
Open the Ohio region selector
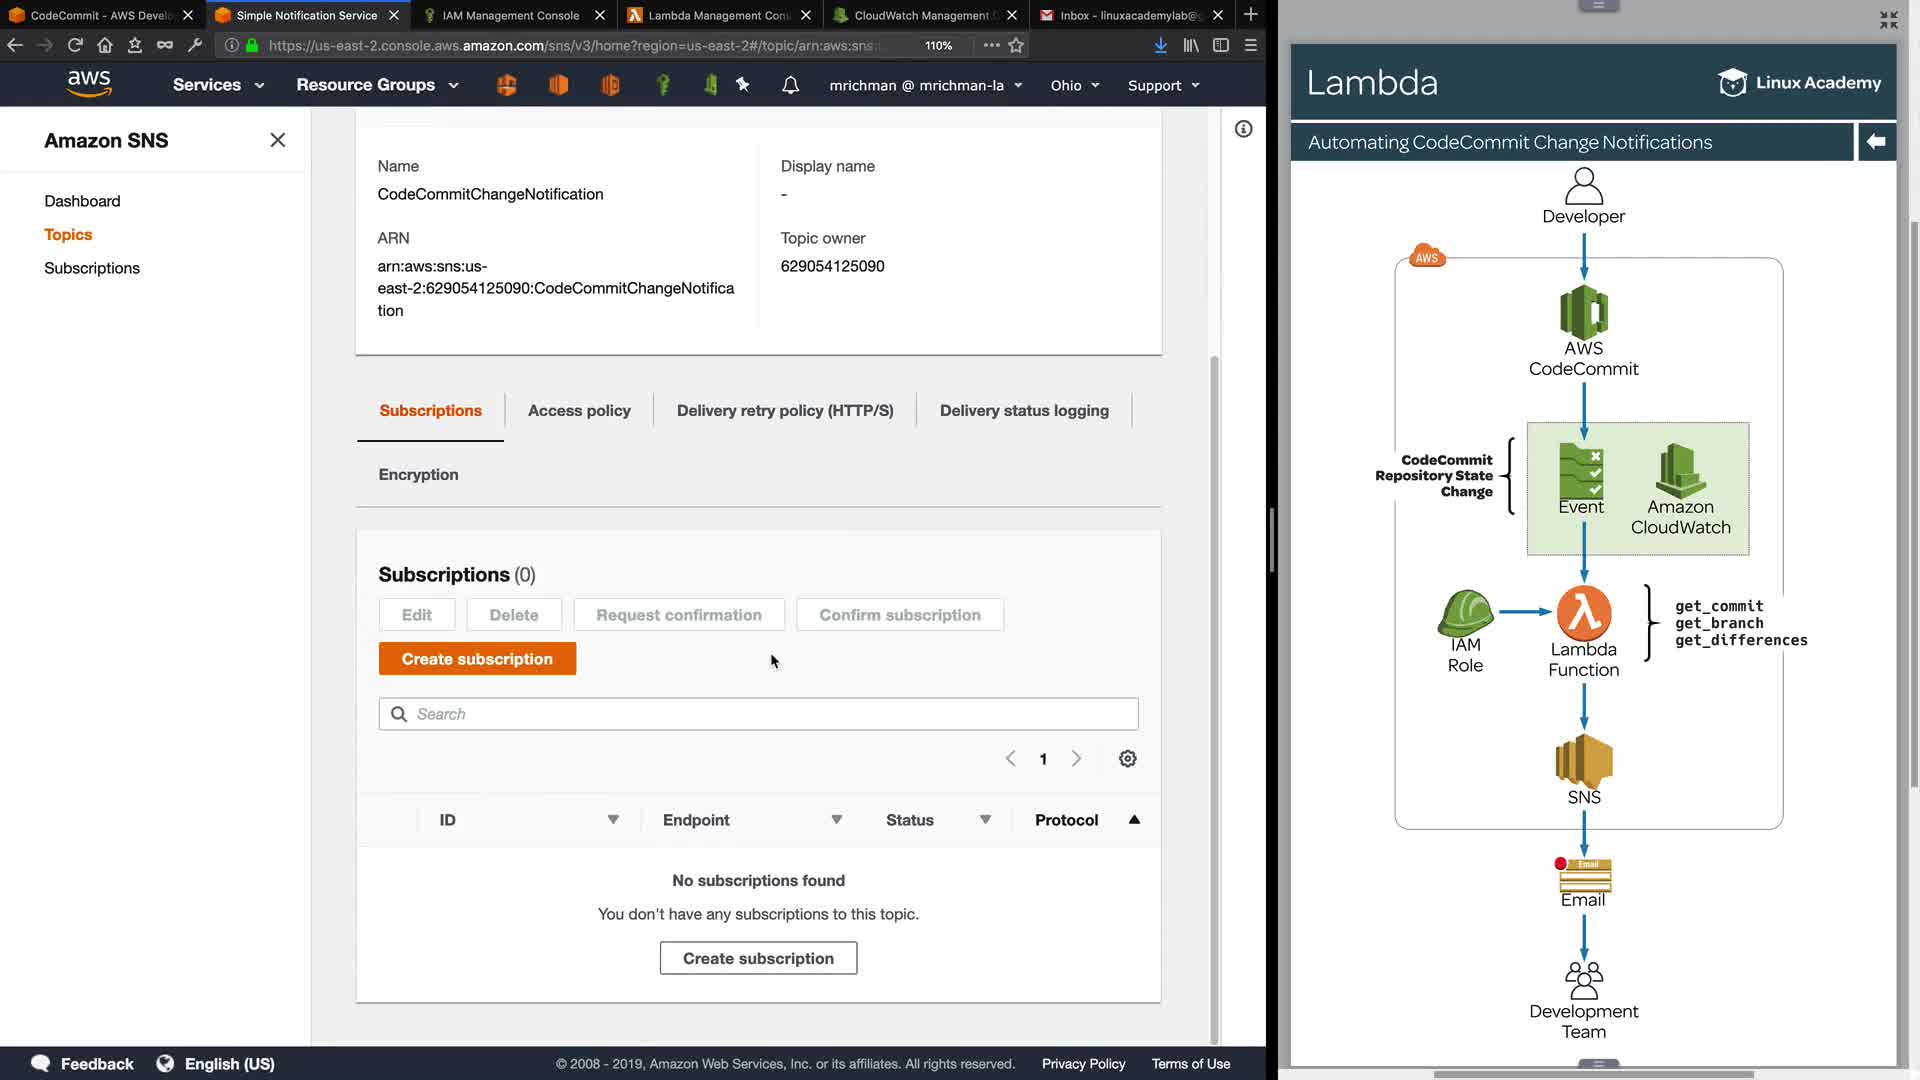(x=1075, y=86)
